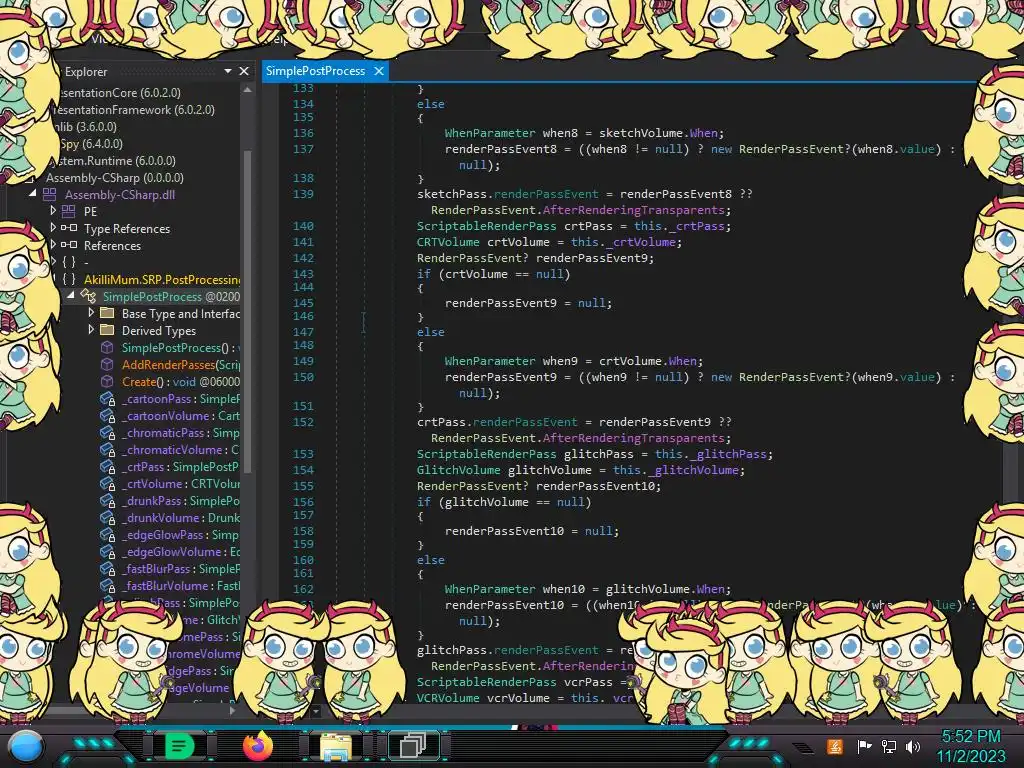
Task: Click the PE node icon
Action: (69, 212)
